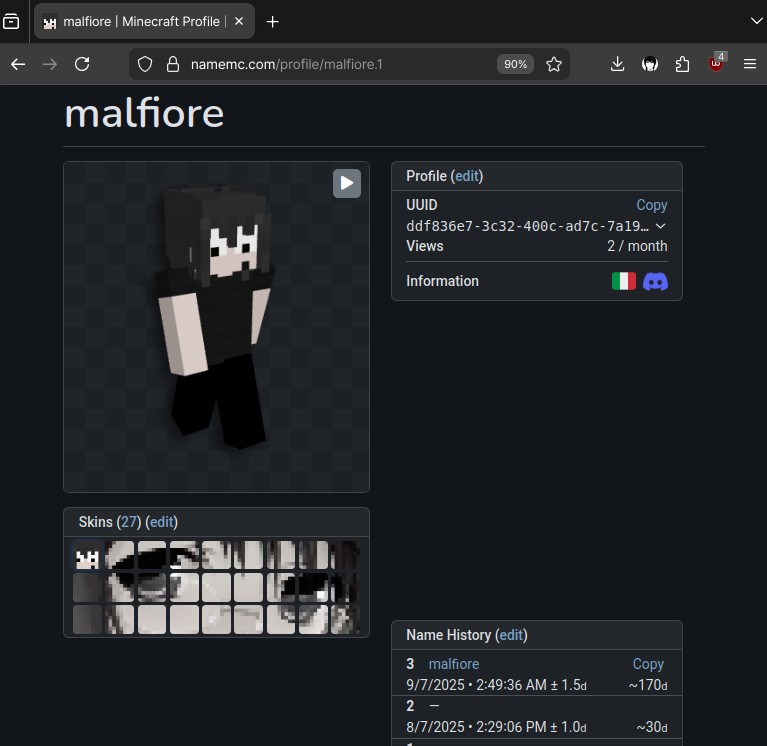The height and width of the screenshot is (746, 767).
Task: Copy the profile UUID
Action: (651, 205)
